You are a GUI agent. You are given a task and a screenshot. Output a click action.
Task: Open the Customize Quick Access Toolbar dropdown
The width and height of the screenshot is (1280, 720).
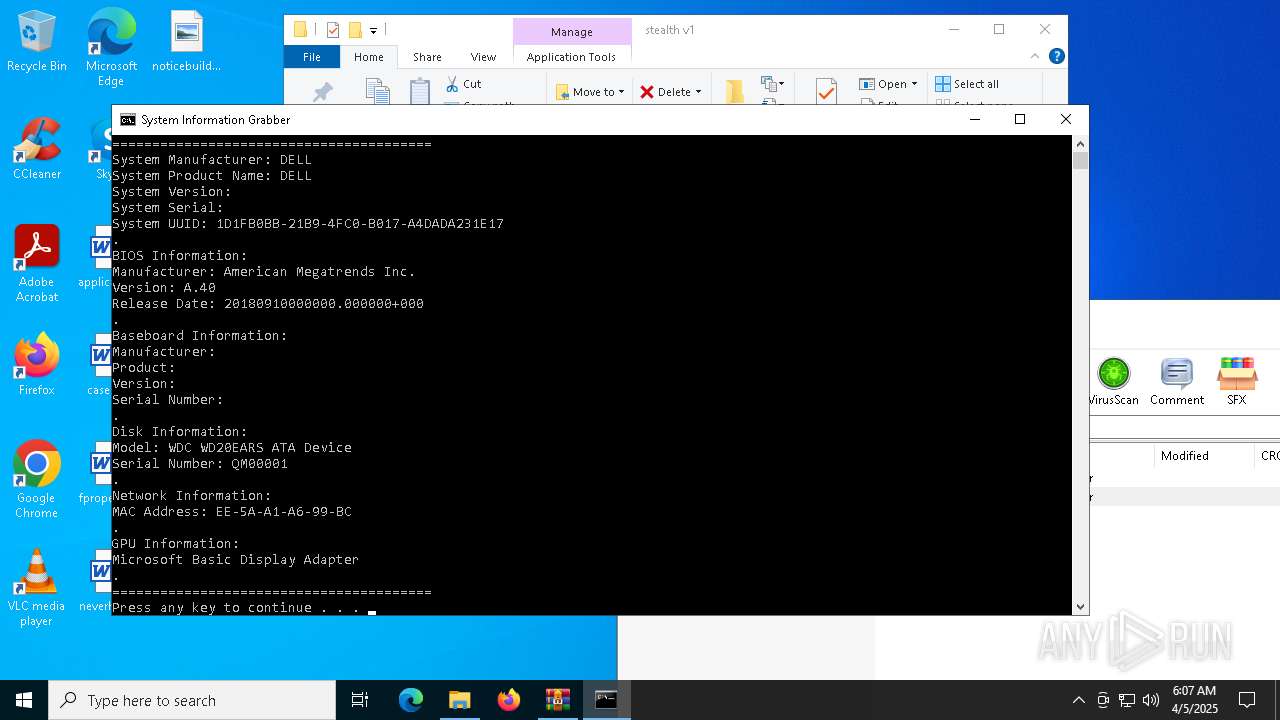[x=374, y=30]
